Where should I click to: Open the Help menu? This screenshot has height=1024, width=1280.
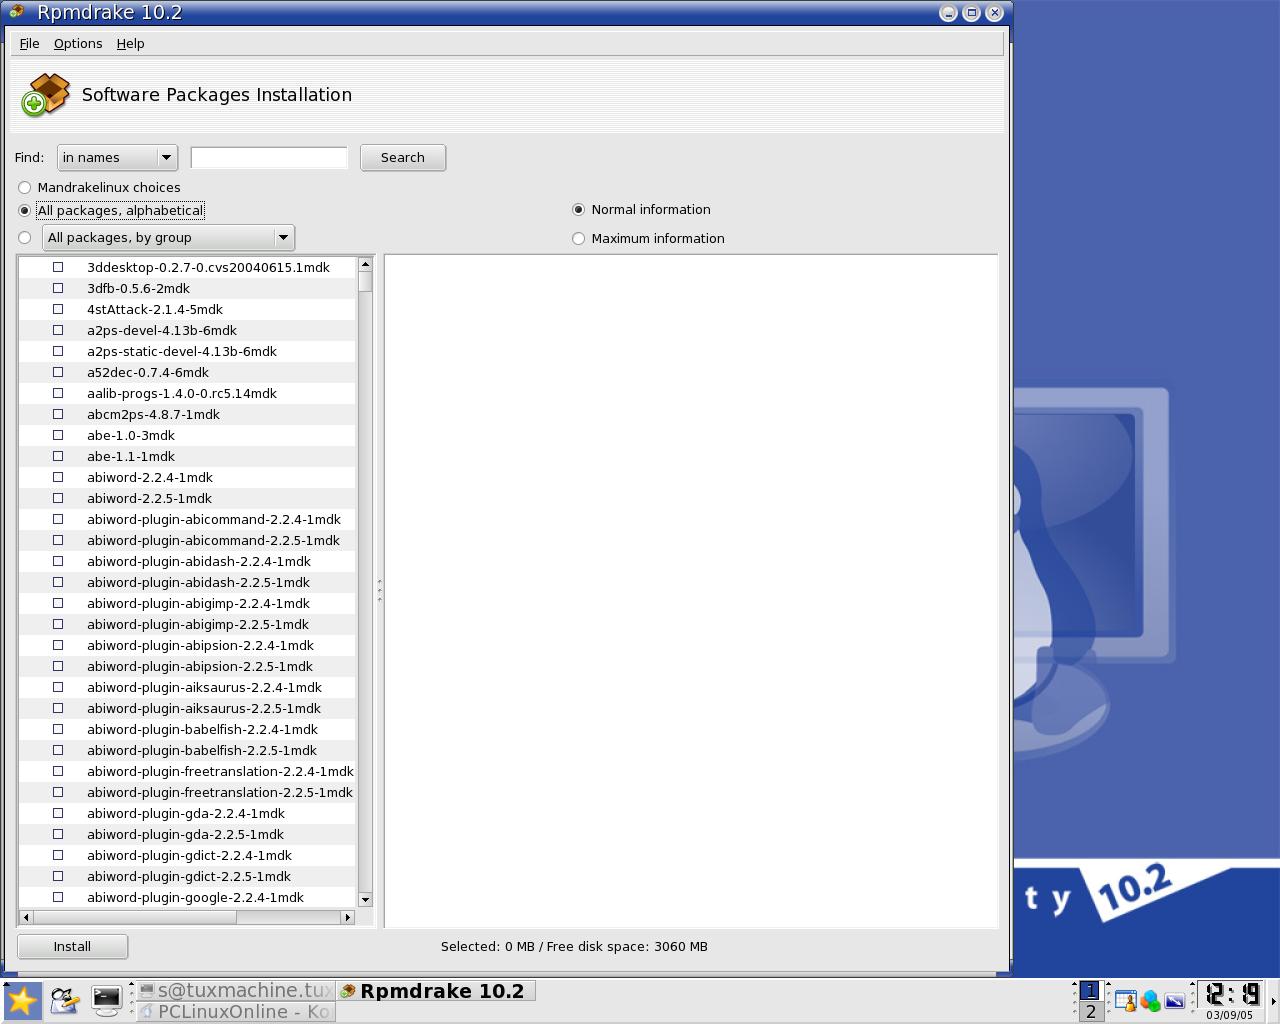click(130, 44)
